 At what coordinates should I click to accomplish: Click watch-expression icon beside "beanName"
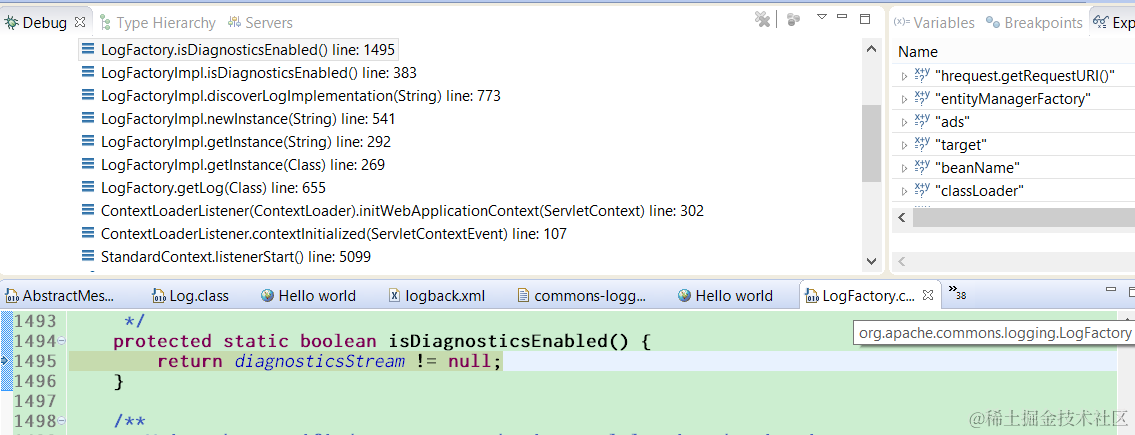coord(922,167)
